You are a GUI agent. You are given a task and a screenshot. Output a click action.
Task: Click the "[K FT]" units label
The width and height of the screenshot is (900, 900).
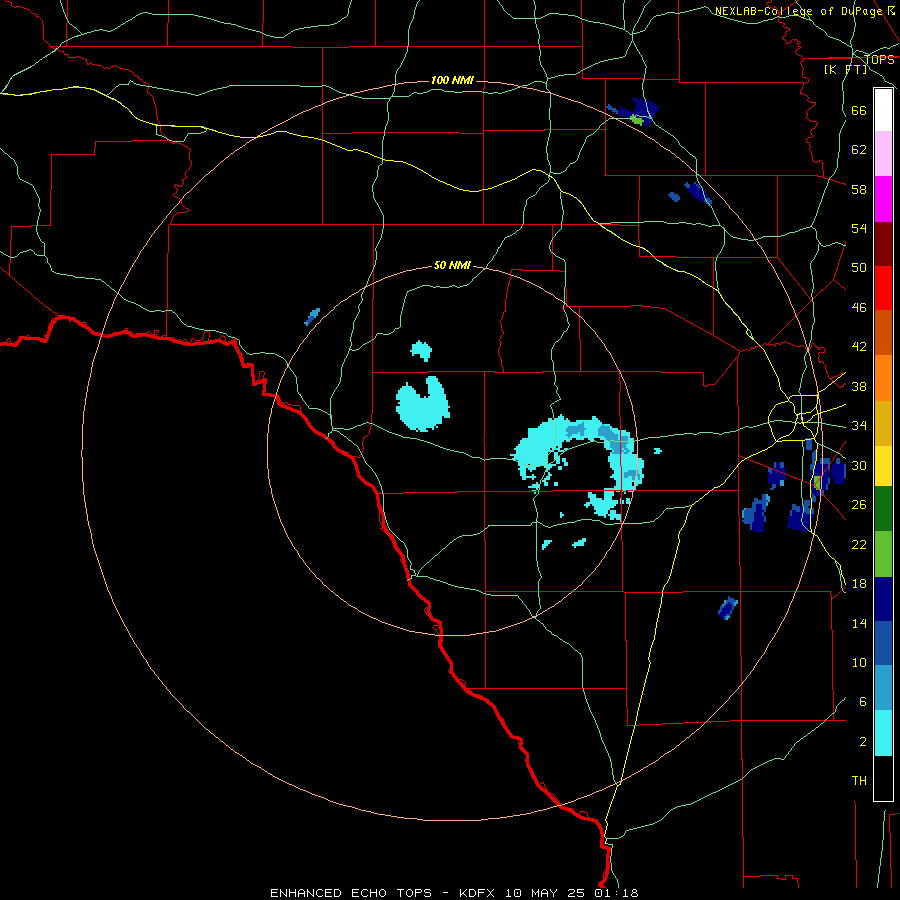[x=846, y=69]
